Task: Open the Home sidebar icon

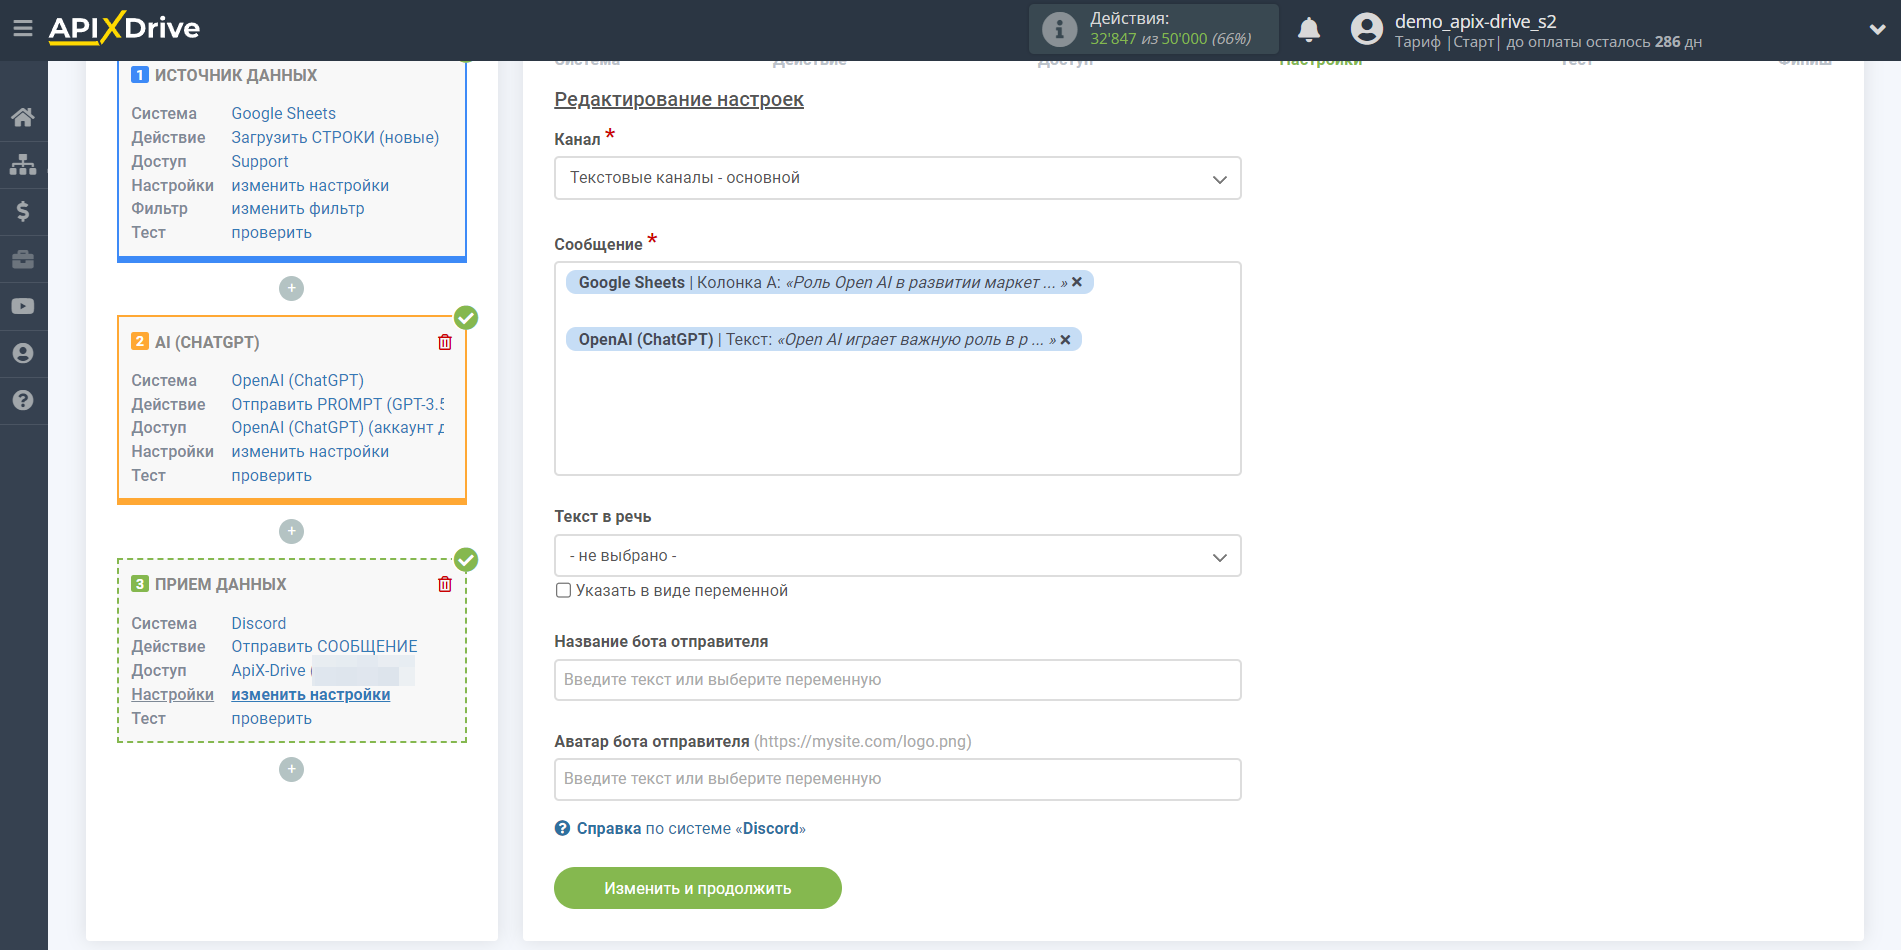Action: pos(23,117)
